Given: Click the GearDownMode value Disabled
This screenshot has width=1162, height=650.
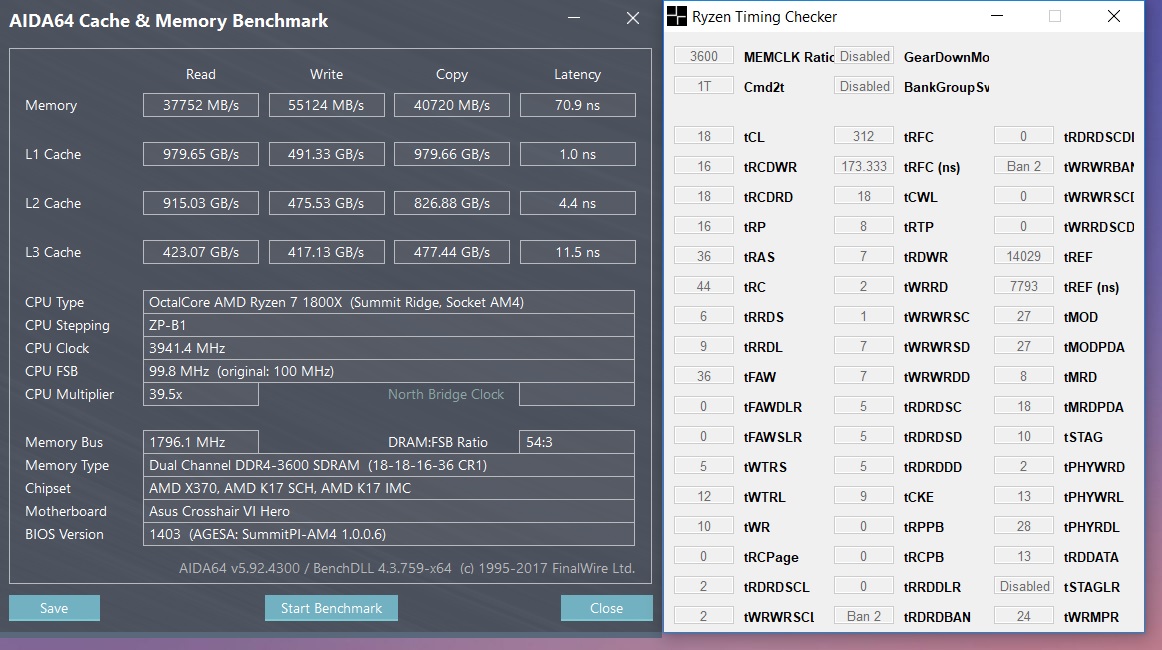Looking at the screenshot, I should point(864,56).
